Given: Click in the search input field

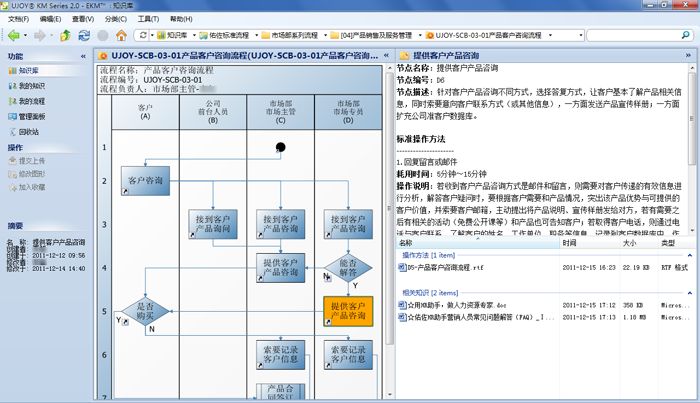Looking at the screenshot, I should pos(634,35).
